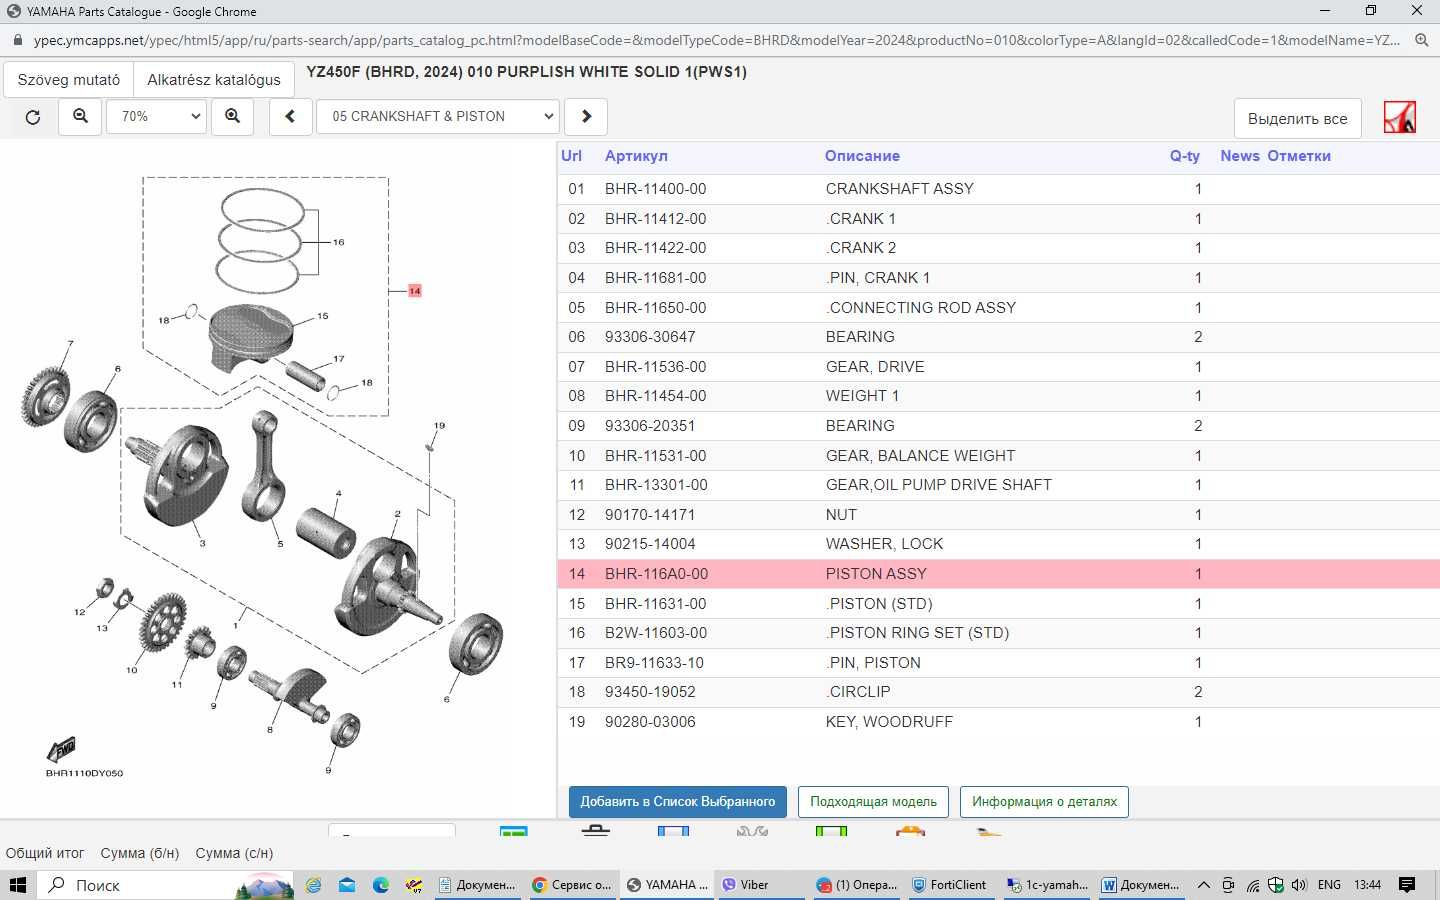
Task: Click the Общий итог label
Action: pos(45,853)
